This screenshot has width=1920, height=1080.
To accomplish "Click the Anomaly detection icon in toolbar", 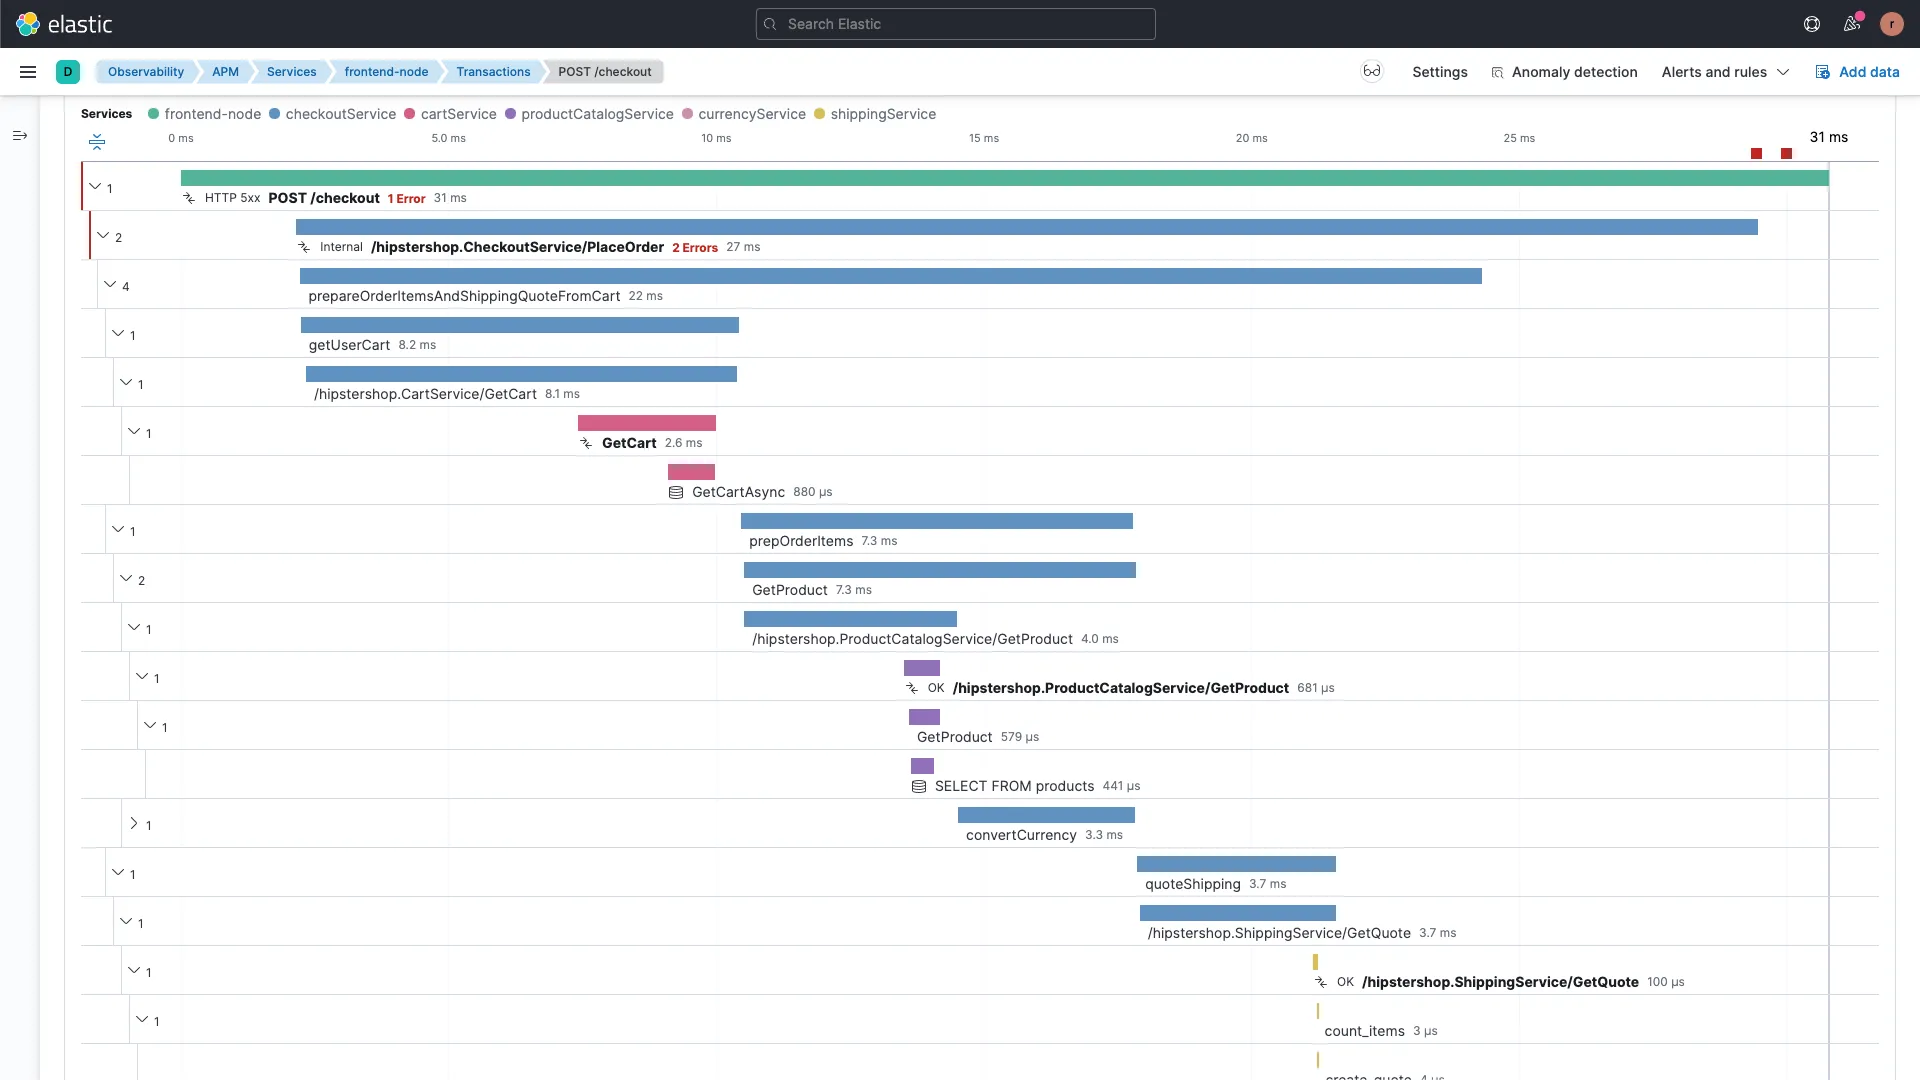I will click(x=1497, y=71).
